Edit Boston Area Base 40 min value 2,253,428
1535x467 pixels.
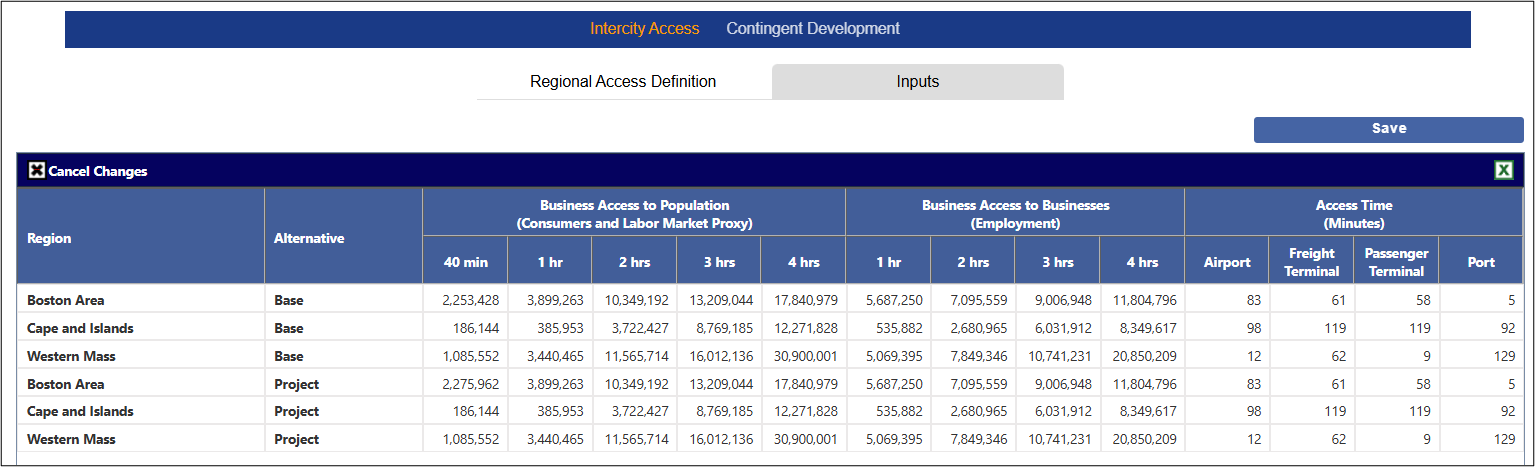[464, 300]
